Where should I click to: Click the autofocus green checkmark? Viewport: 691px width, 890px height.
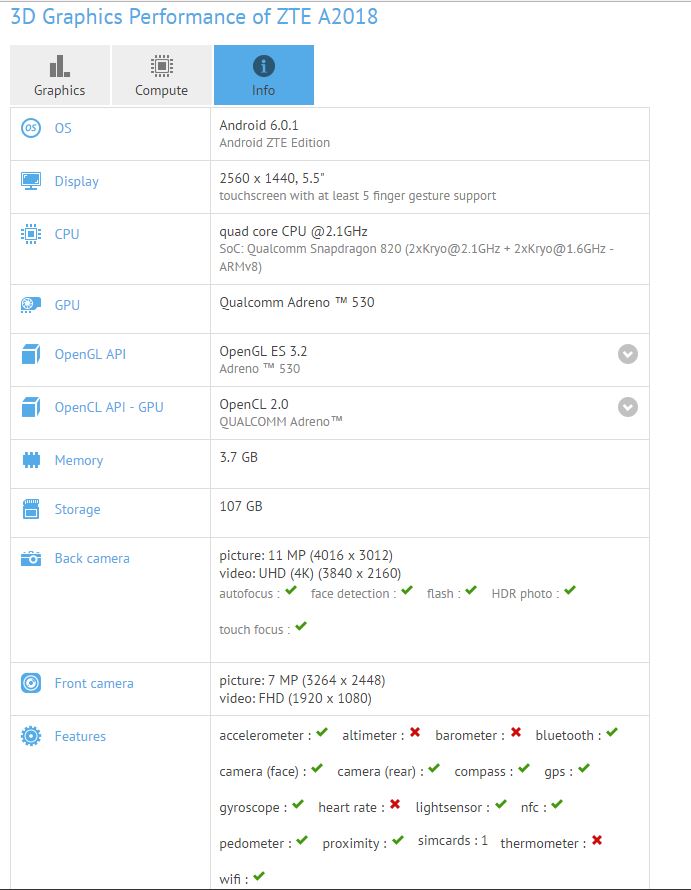(x=291, y=591)
